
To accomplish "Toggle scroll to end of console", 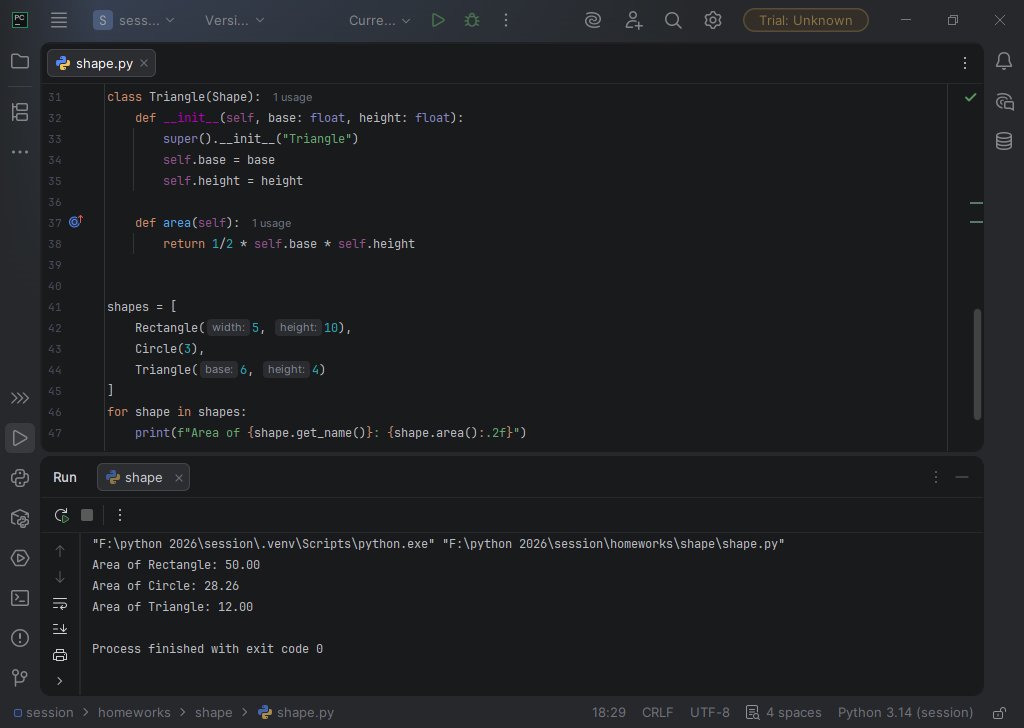I will (59, 629).
